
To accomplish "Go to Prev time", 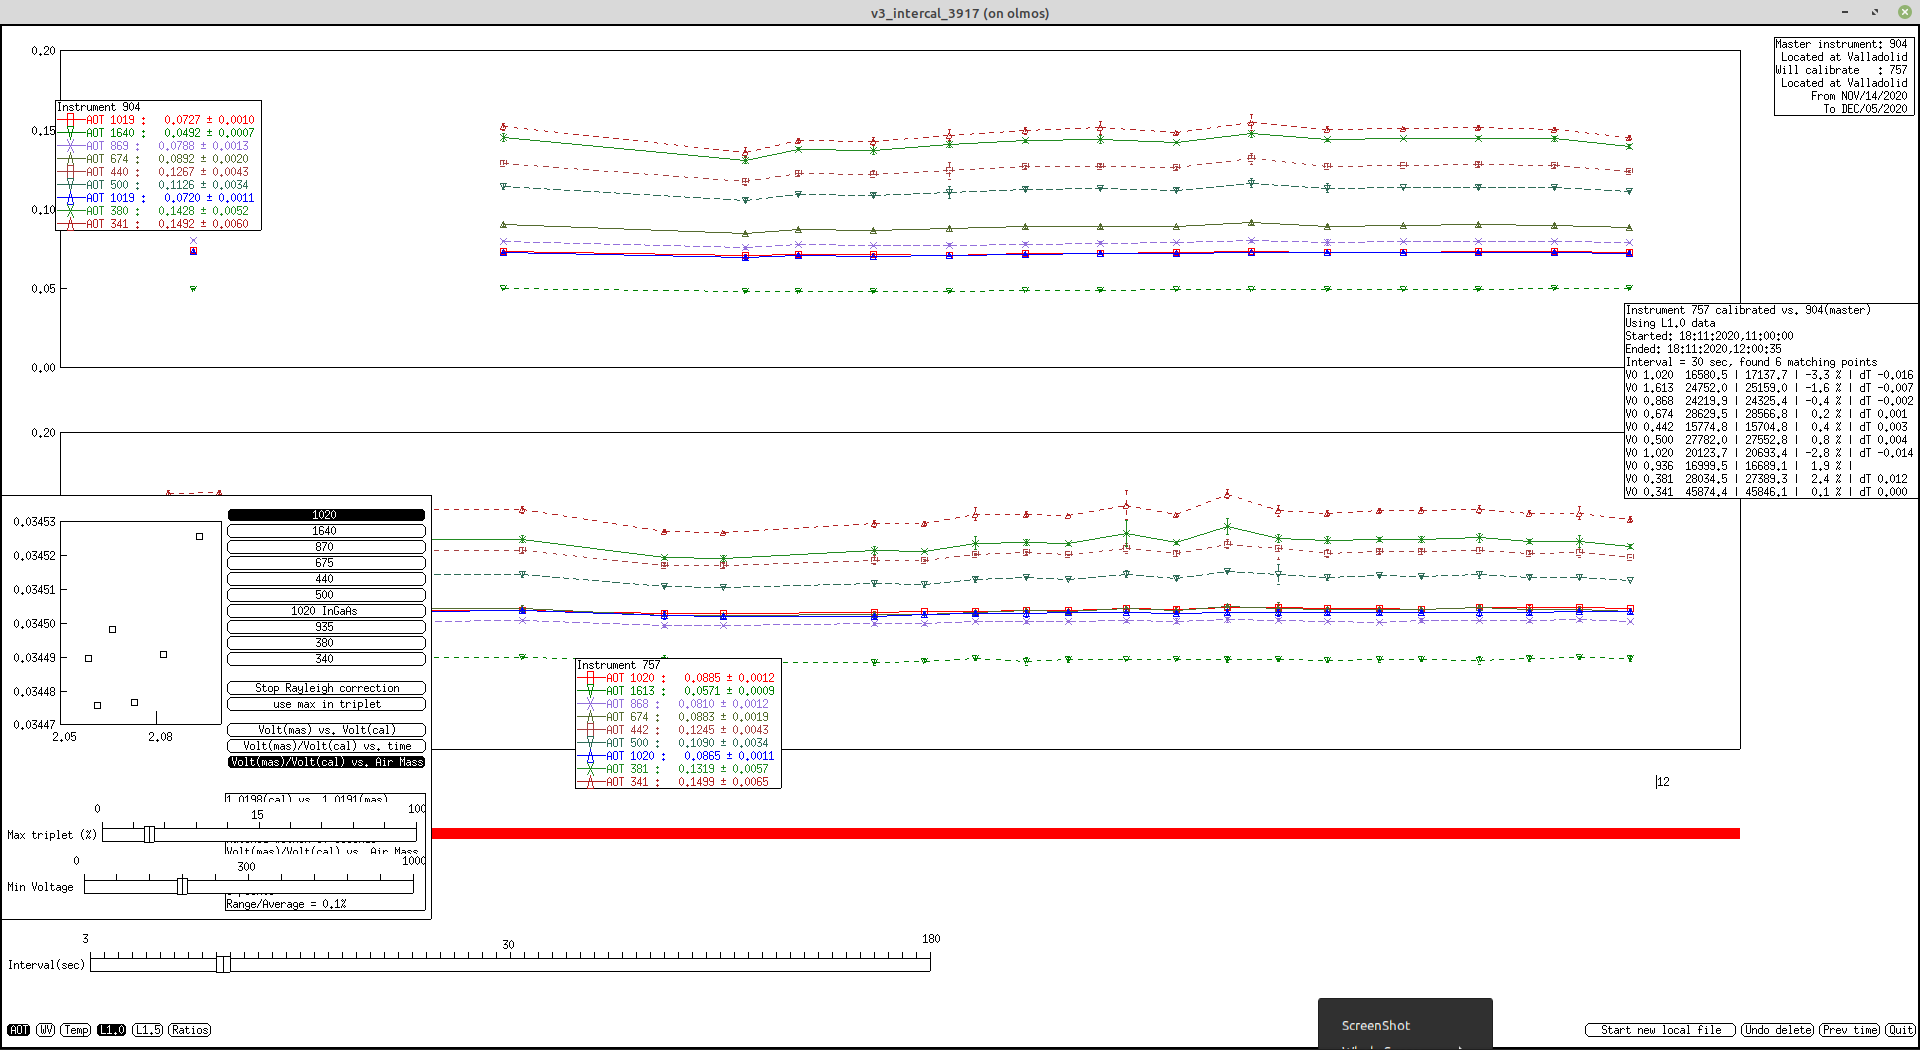I will tap(1850, 1030).
